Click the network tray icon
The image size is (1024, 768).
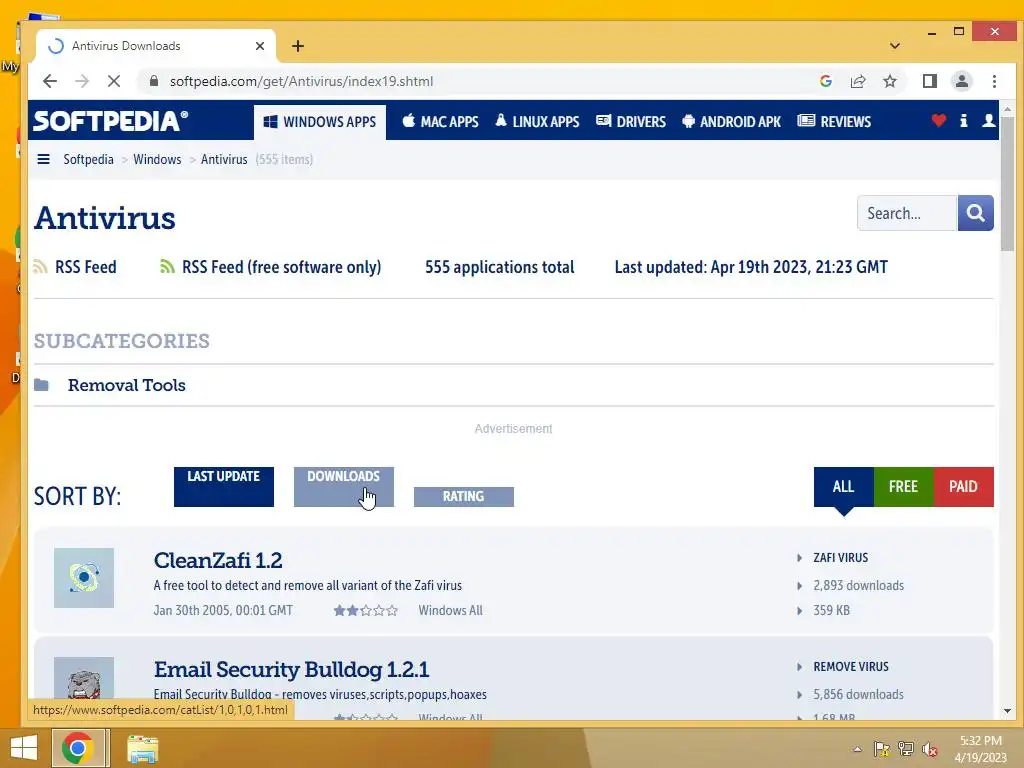(906, 749)
